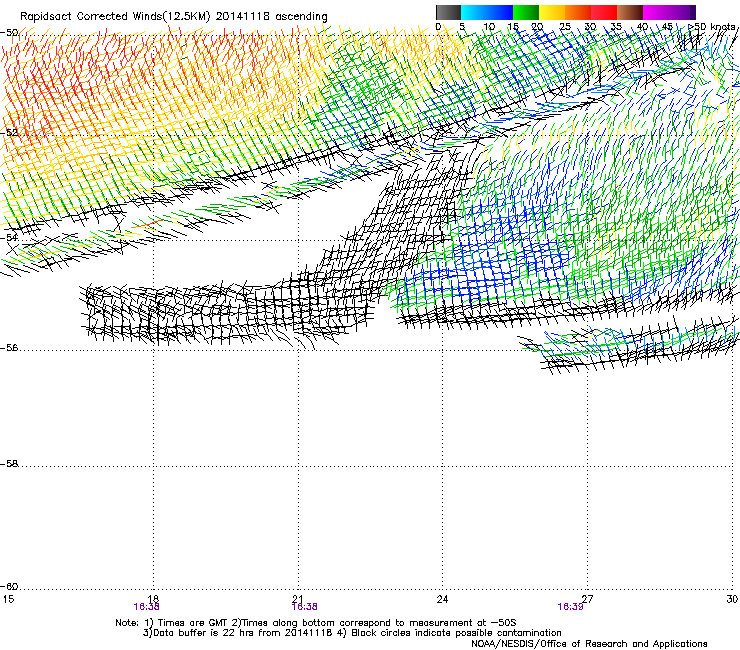
Task: Click the longitude axis label '24'
Action: pos(442,599)
